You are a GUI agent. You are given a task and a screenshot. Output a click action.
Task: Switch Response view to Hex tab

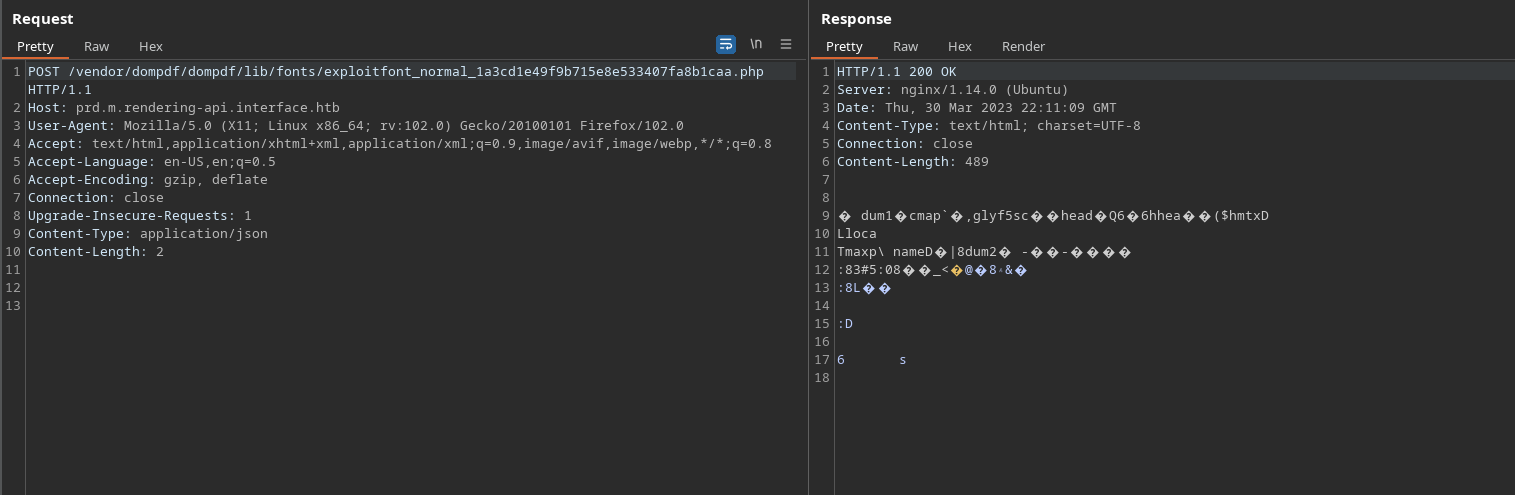click(959, 46)
